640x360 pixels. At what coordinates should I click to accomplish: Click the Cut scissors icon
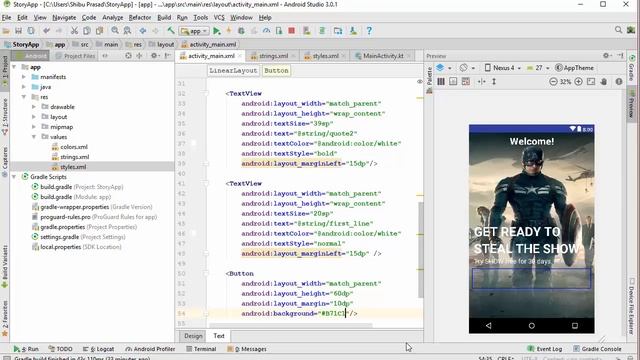pyautogui.click(x=74, y=31)
